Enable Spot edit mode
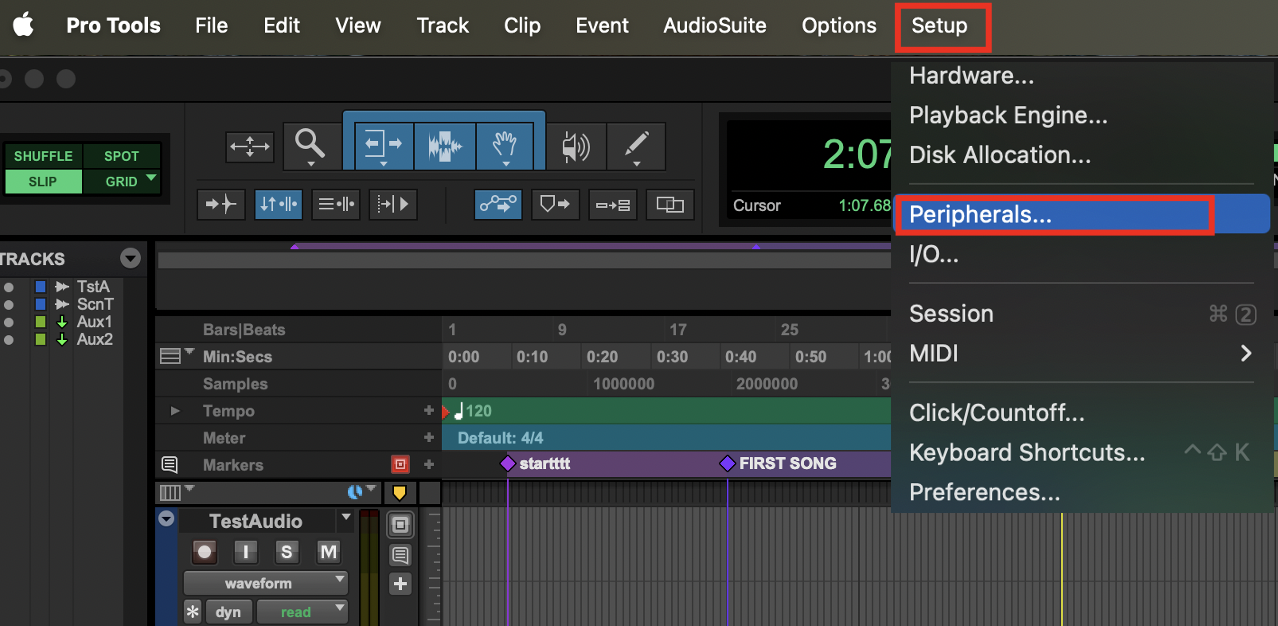 click(122, 156)
